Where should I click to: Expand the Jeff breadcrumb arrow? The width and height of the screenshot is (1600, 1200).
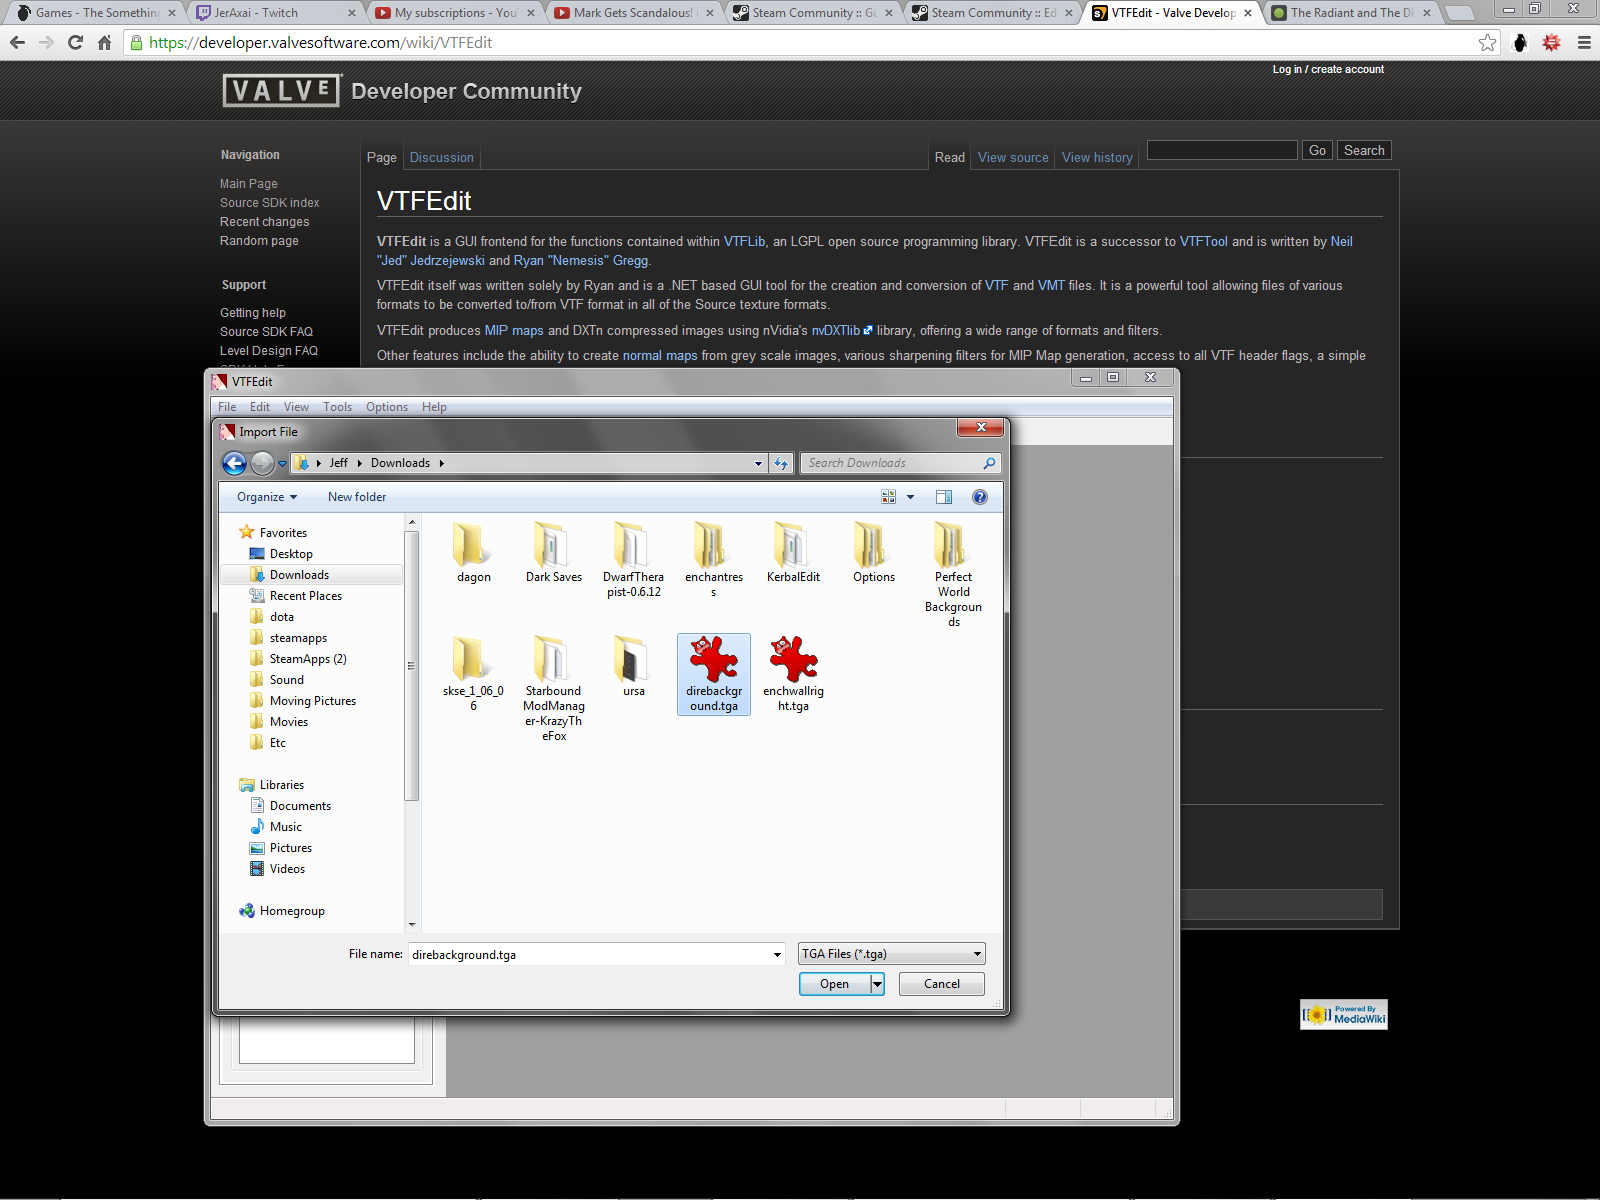click(x=359, y=463)
